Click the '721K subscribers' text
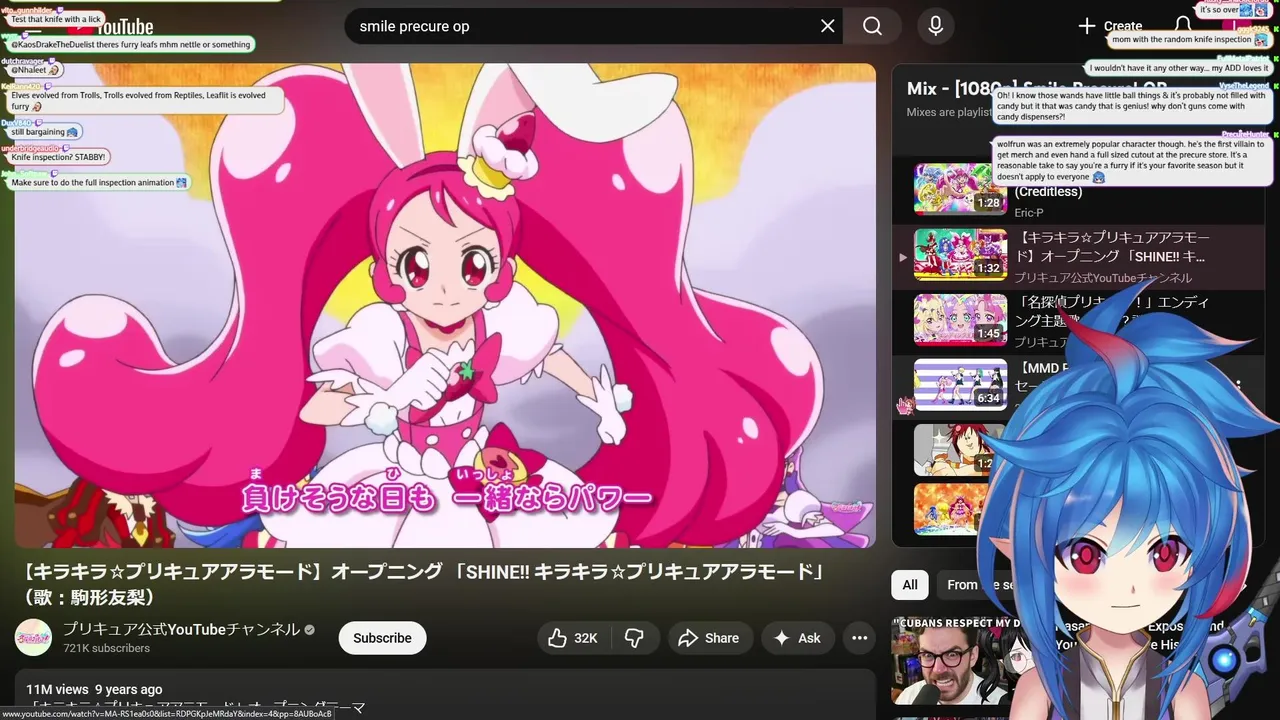Screen dimensions: 1280x720 (106, 648)
